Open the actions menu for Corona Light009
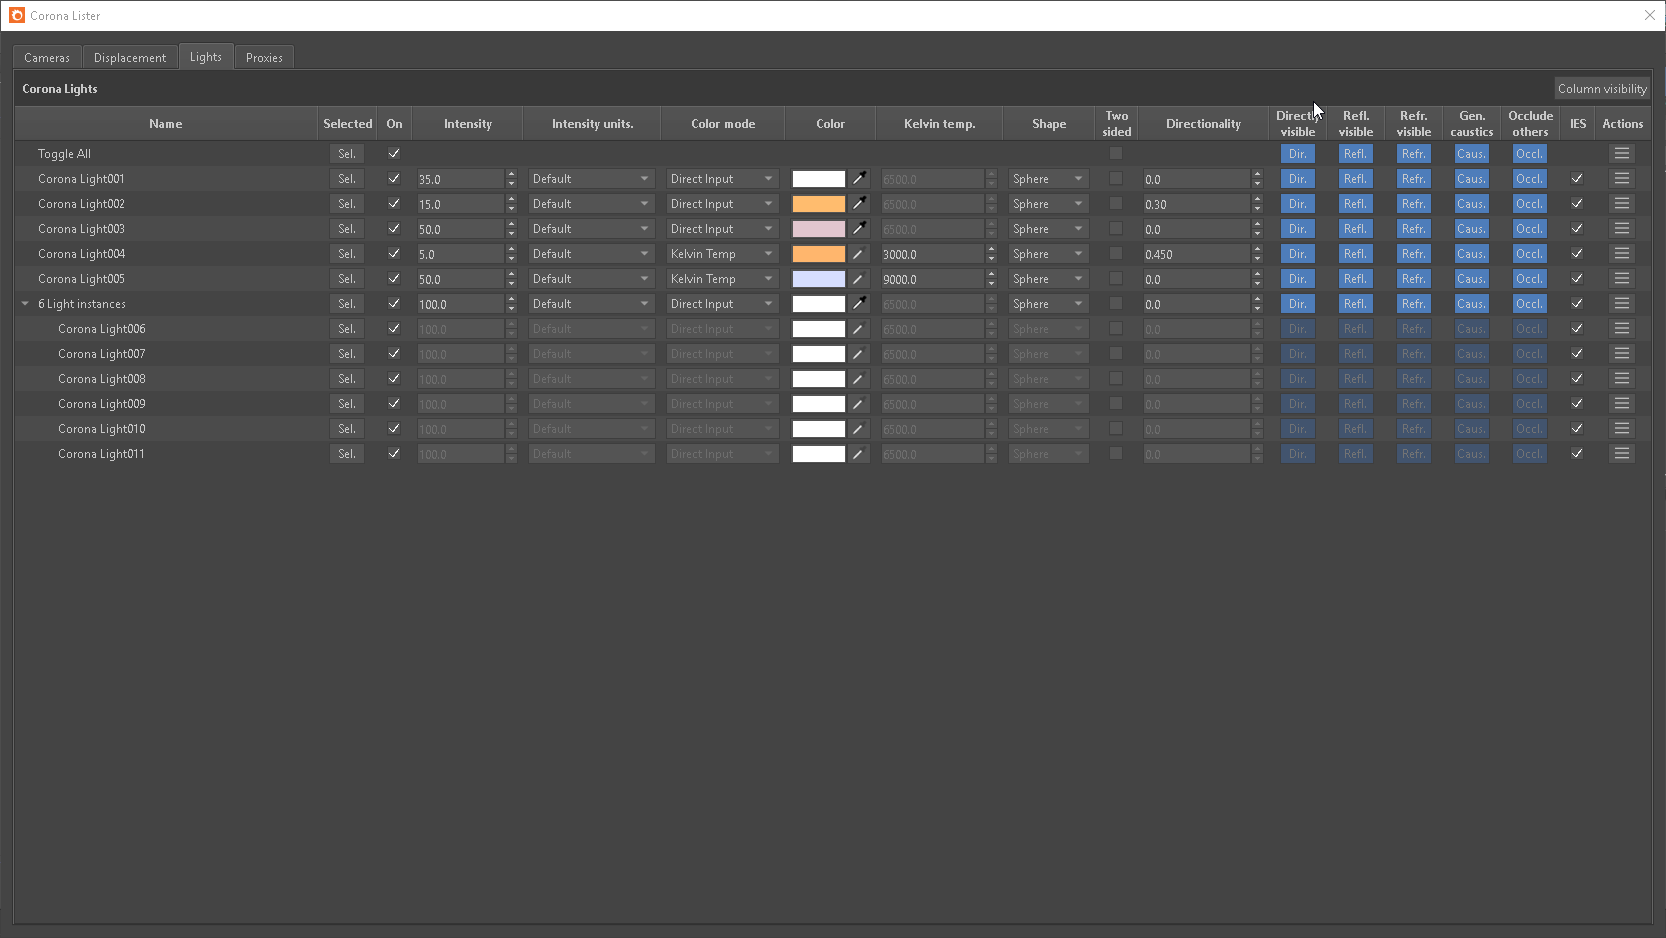 tap(1622, 404)
